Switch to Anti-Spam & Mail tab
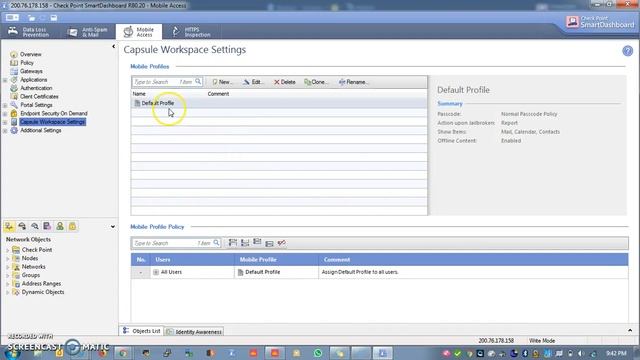 coord(87,32)
